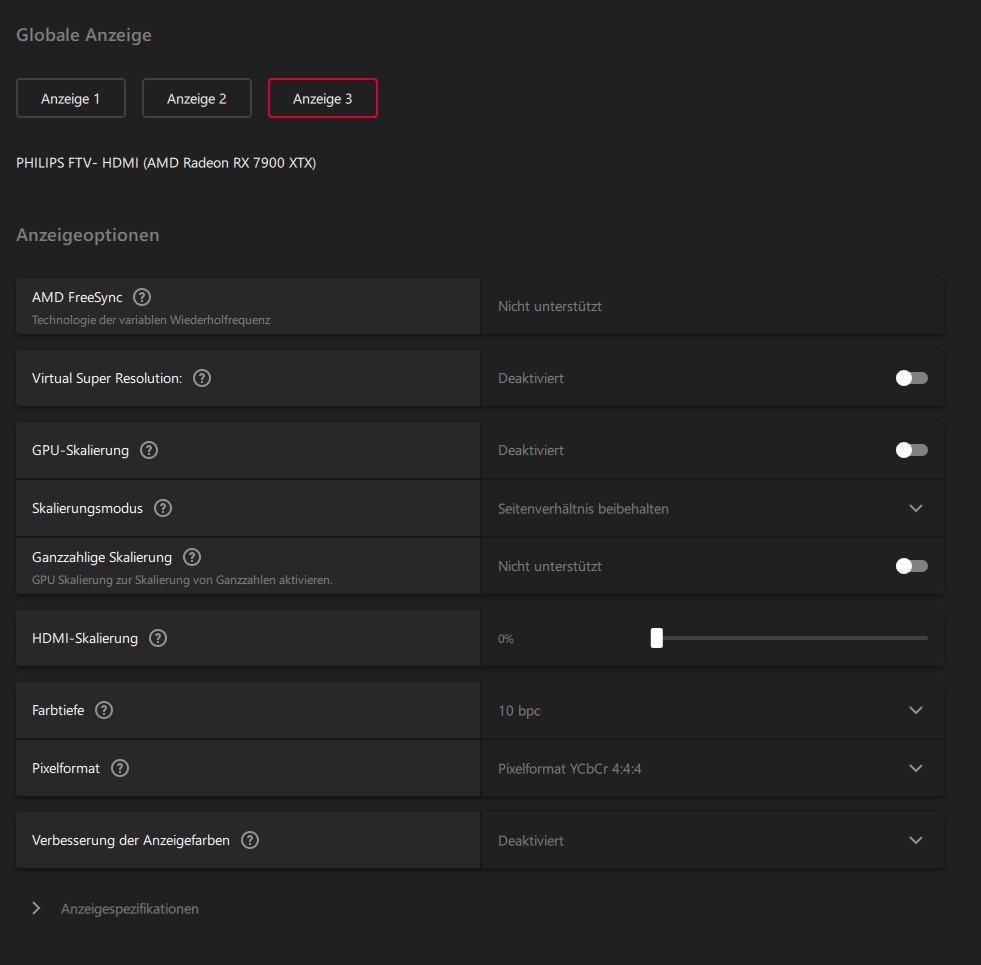
Task: Expand the Farbtiefe 10 bpc dropdown
Action: point(915,710)
